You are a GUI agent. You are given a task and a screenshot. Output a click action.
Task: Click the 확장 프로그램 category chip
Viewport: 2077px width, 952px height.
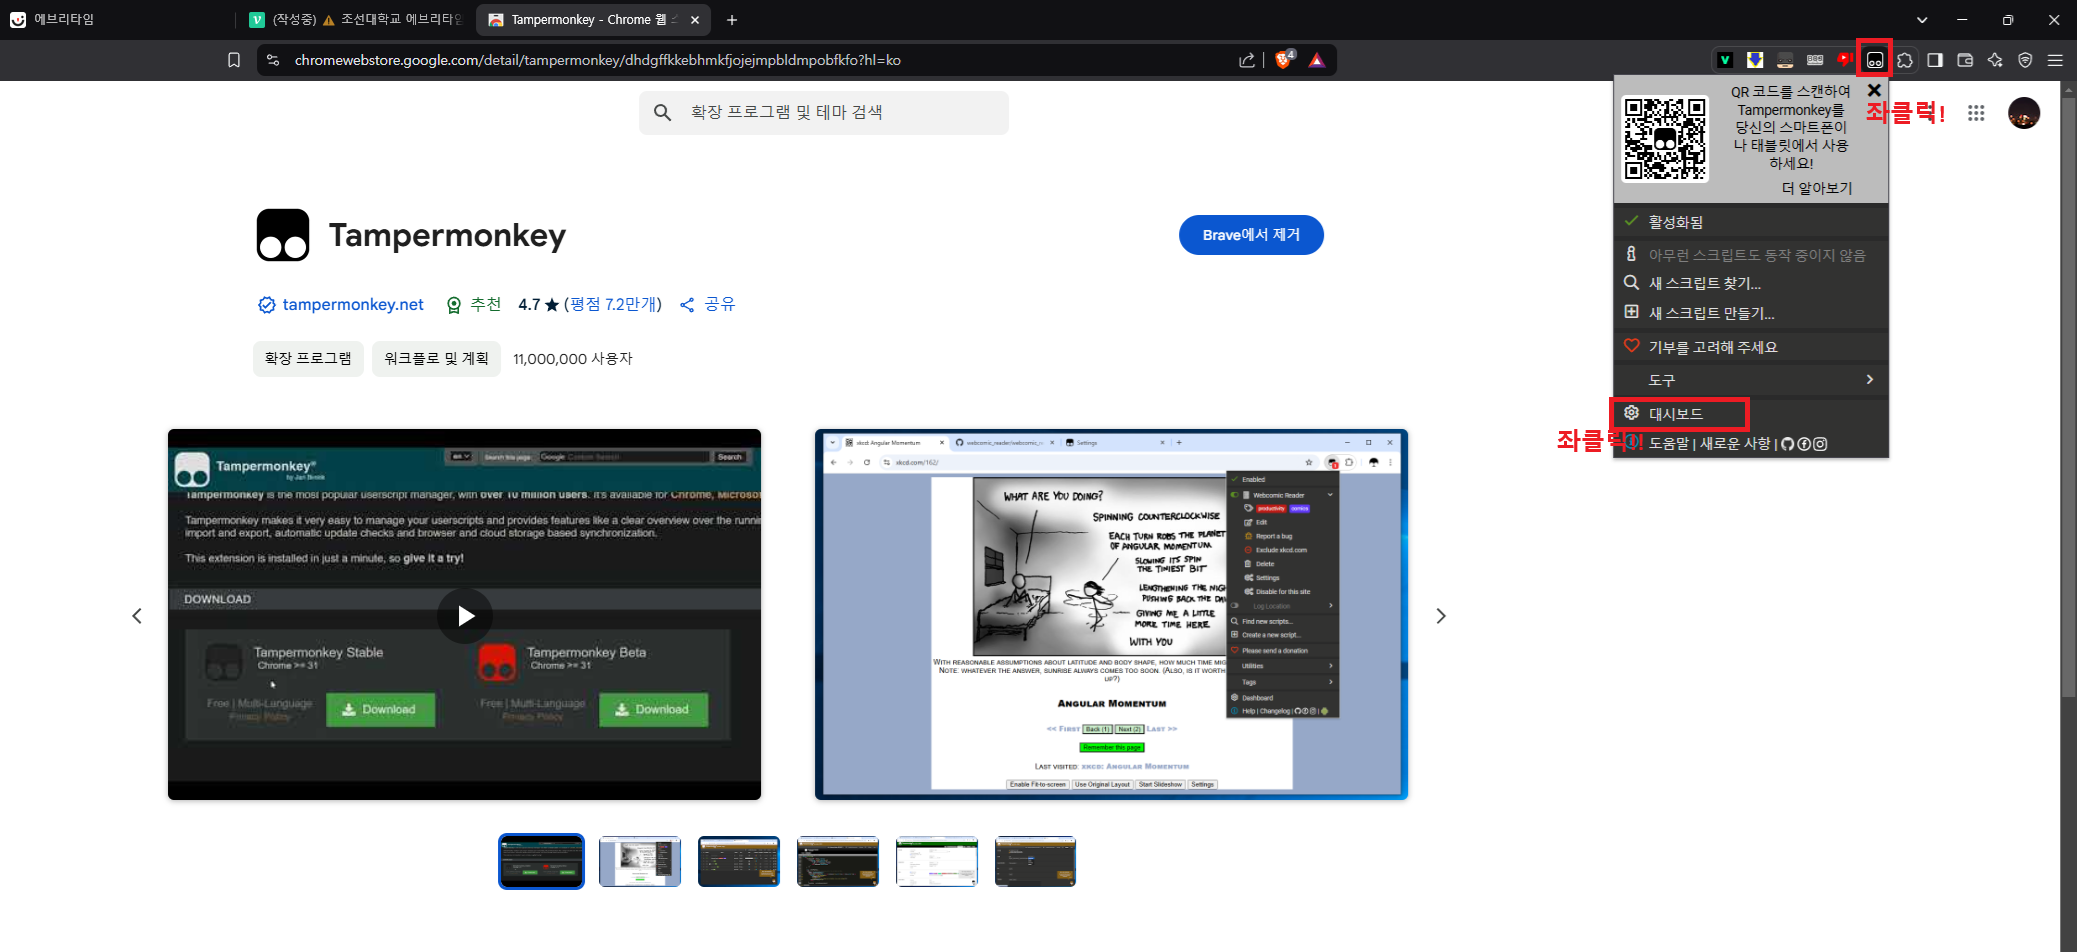coord(308,359)
